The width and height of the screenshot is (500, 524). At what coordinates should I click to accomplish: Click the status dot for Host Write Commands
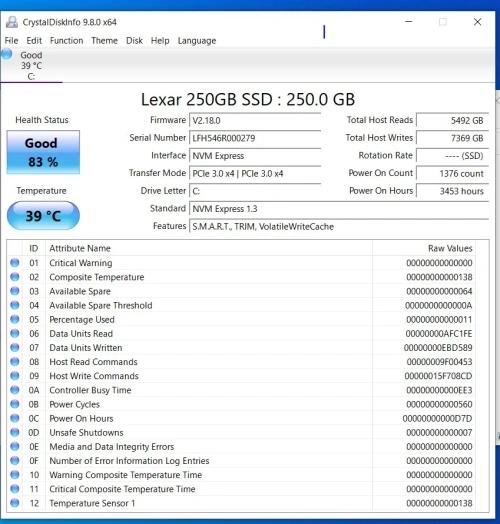pyautogui.click(x=15, y=376)
